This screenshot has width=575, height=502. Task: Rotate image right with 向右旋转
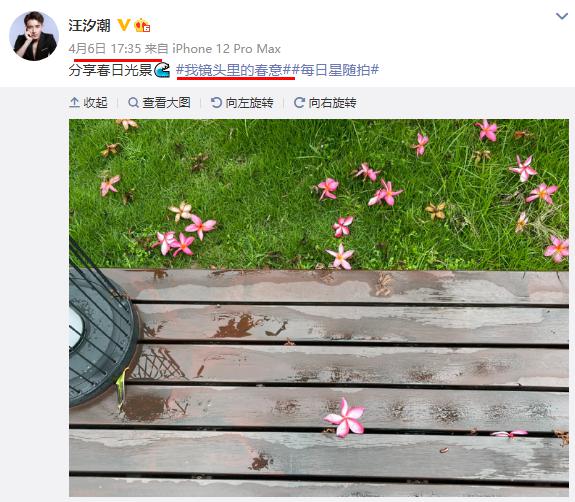point(325,103)
